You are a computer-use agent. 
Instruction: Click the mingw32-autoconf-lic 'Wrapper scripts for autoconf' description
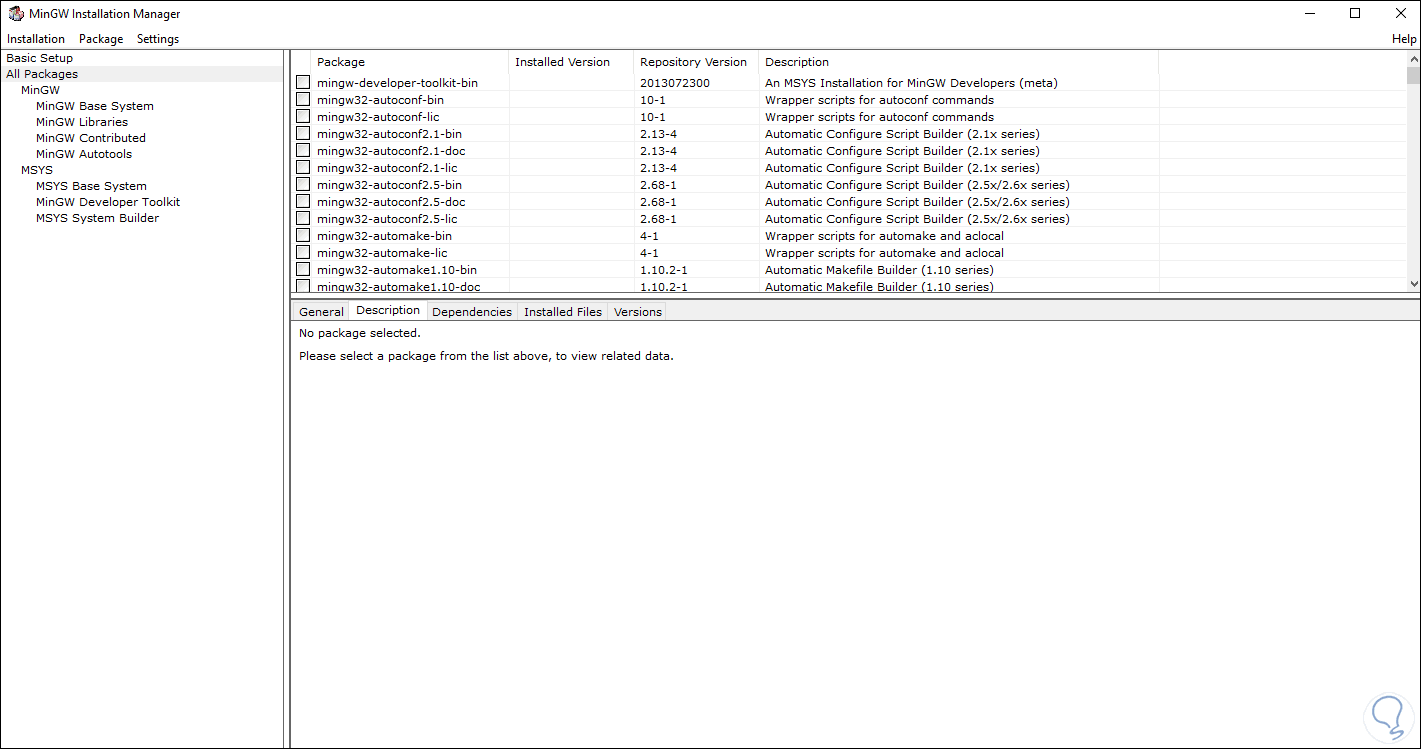pyautogui.click(x=879, y=117)
